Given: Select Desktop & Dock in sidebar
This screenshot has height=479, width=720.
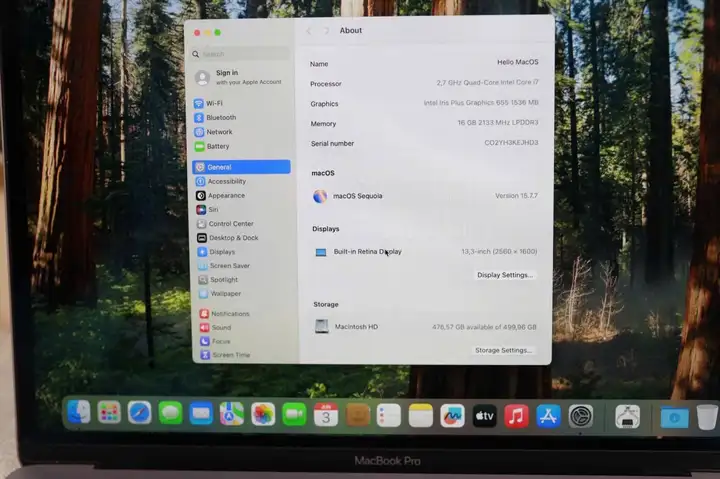Looking at the screenshot, I should click(243, 238).
